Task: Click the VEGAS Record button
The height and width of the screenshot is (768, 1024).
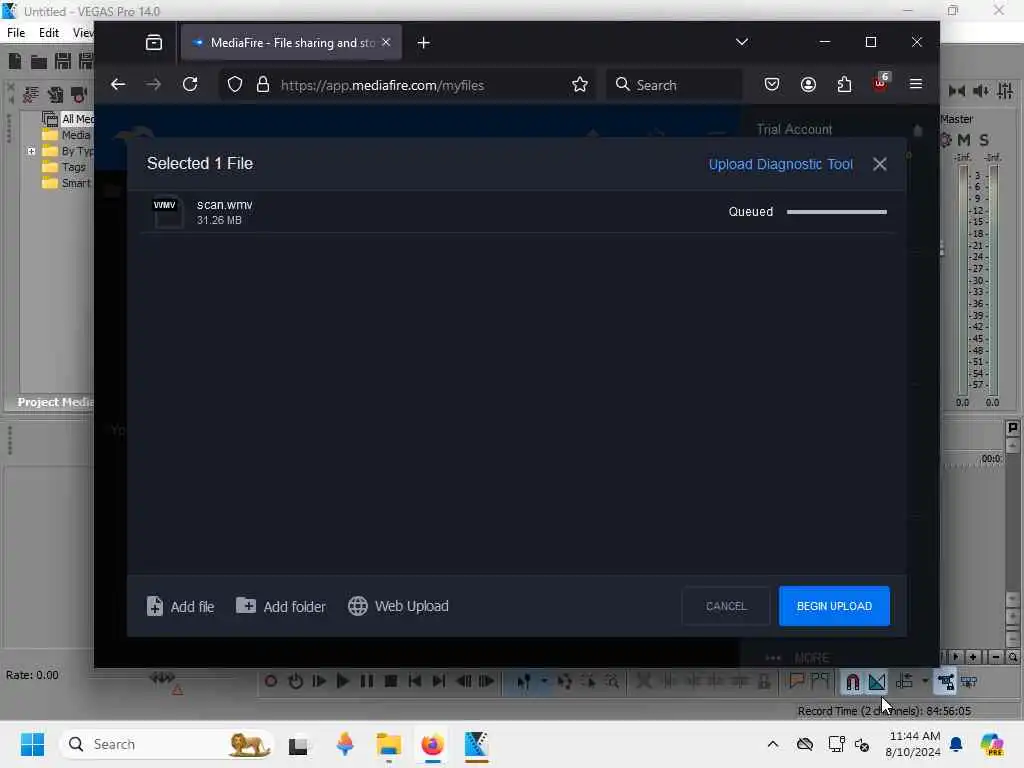Action: click(x=270, y=682)
